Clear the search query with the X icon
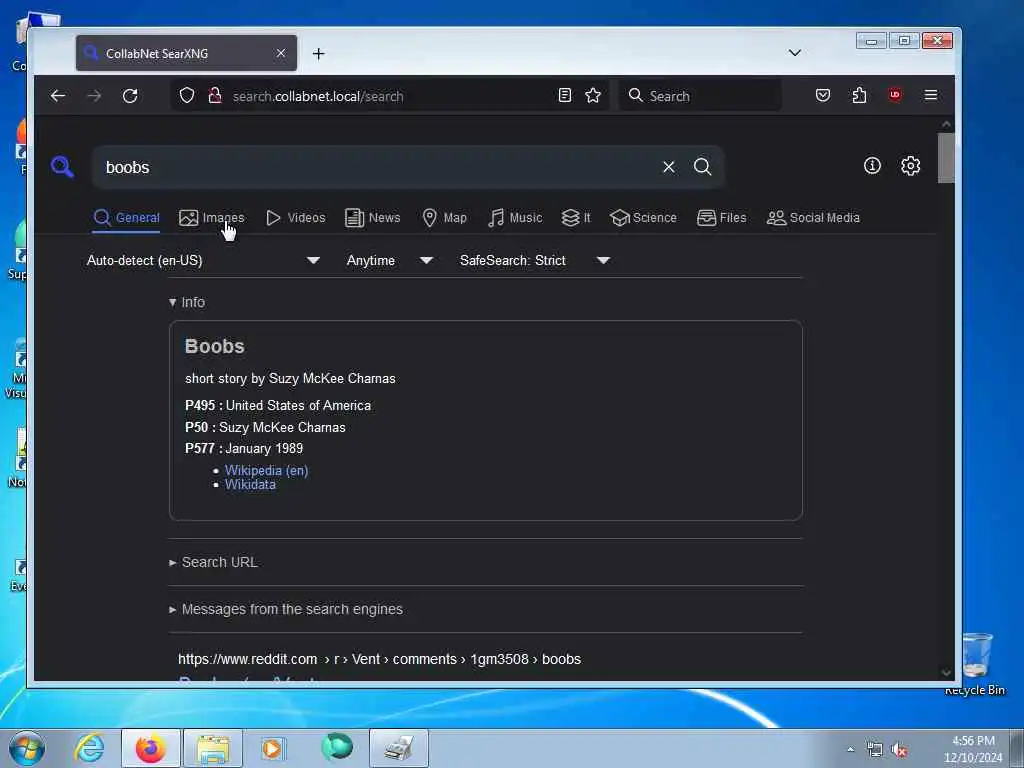This screenshot has width=1024, height=768. [x=668, y=167]
